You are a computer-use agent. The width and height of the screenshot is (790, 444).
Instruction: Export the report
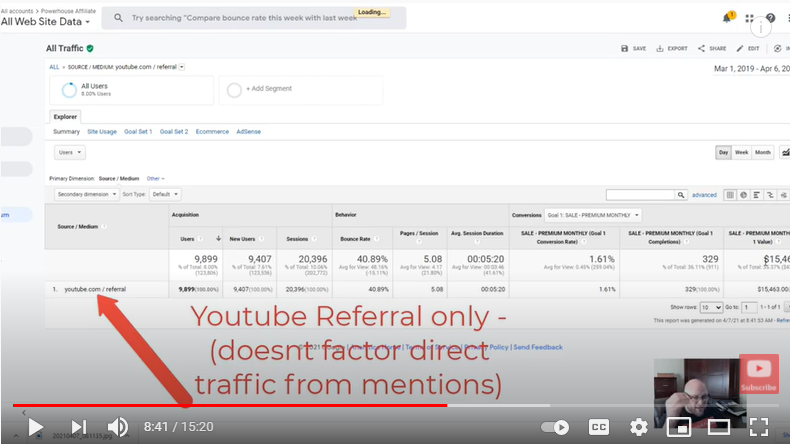pyautogui.click(x=672, y=48)
